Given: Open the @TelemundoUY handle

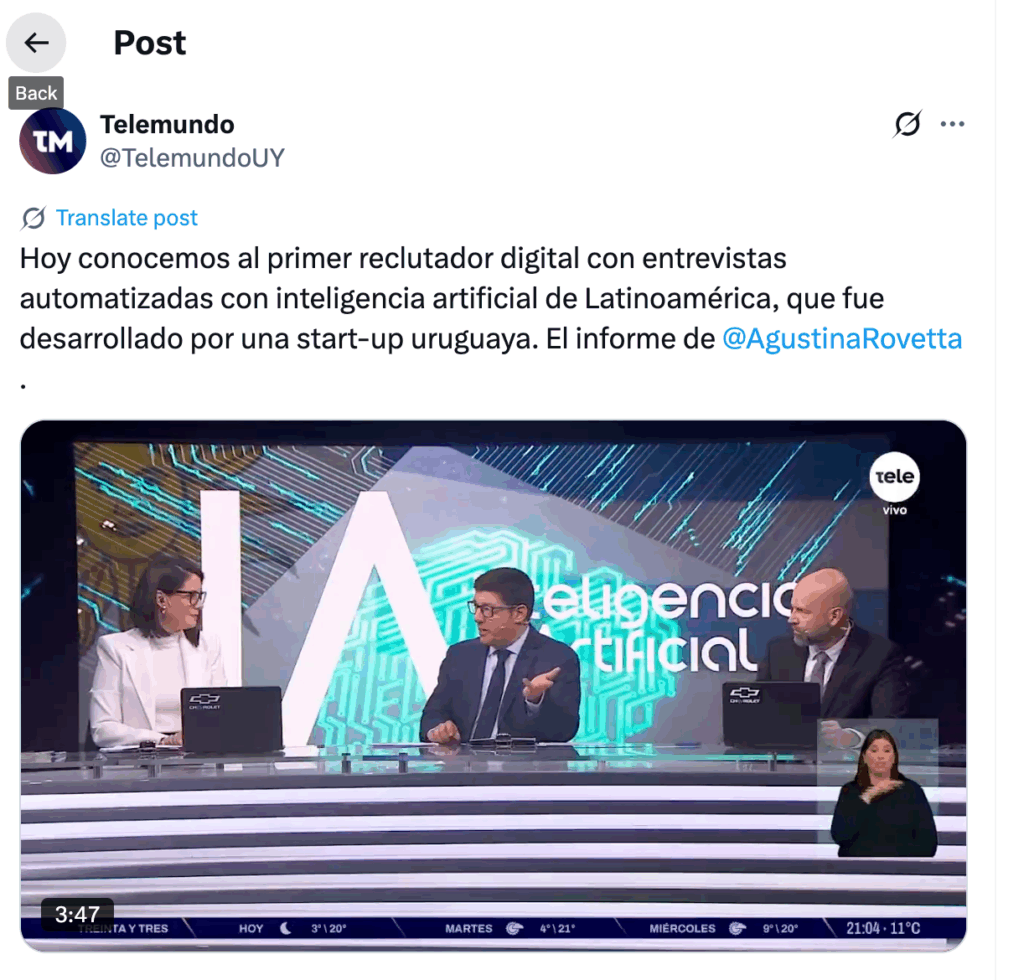Looking at the screenshot, I should pyautogui.click(x=192, y=158).
